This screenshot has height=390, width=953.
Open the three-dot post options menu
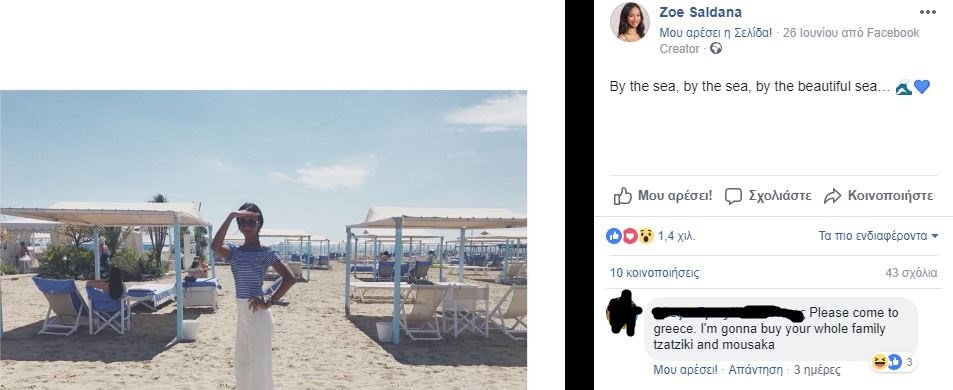tap(927, 12)
